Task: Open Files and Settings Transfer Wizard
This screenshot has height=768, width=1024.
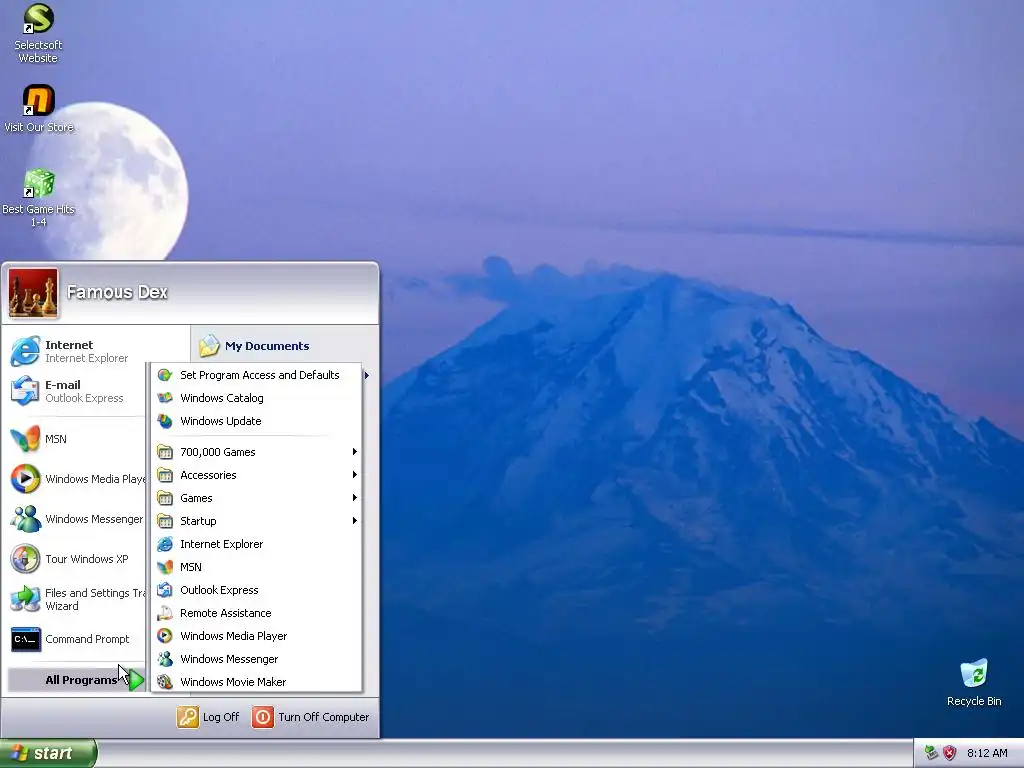Action: coord(77,599)
